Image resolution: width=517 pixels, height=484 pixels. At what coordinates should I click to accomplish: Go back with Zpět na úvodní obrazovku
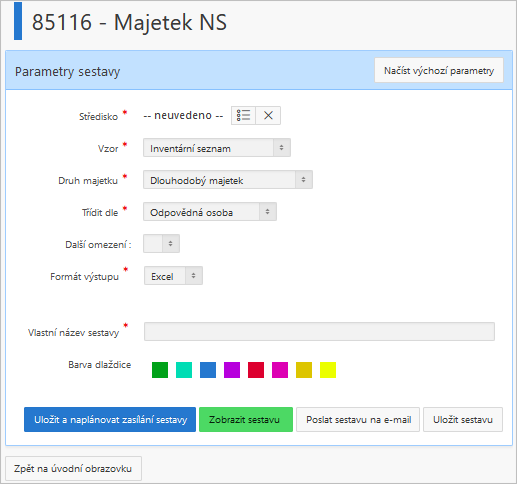[x=73, y=468]
